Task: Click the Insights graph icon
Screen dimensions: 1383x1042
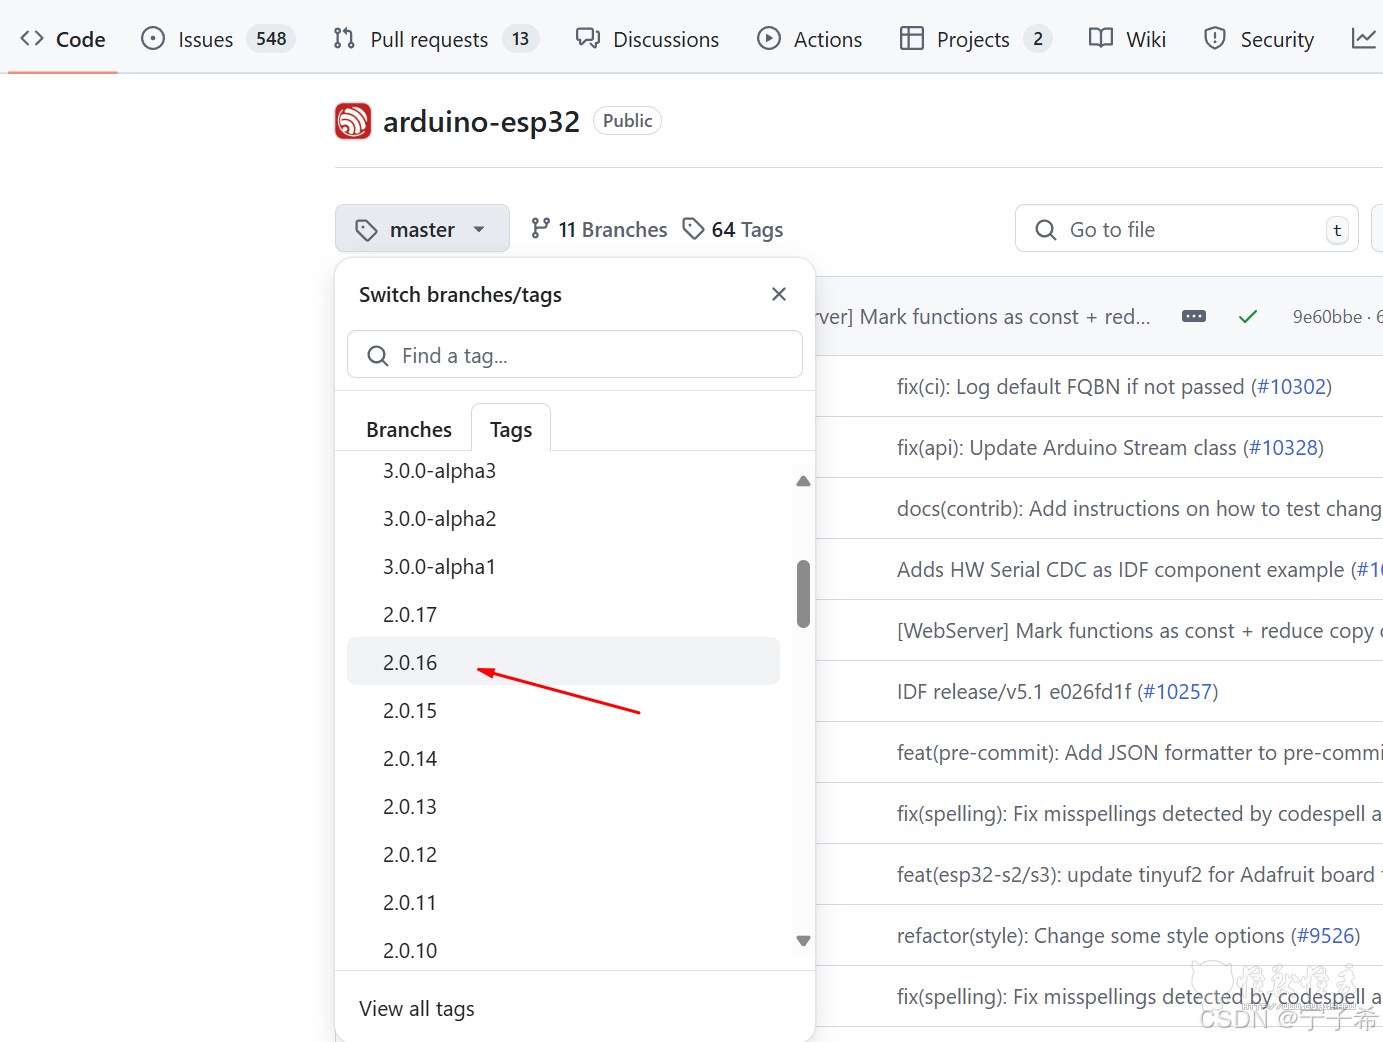Action: (x=1363, y=39)
